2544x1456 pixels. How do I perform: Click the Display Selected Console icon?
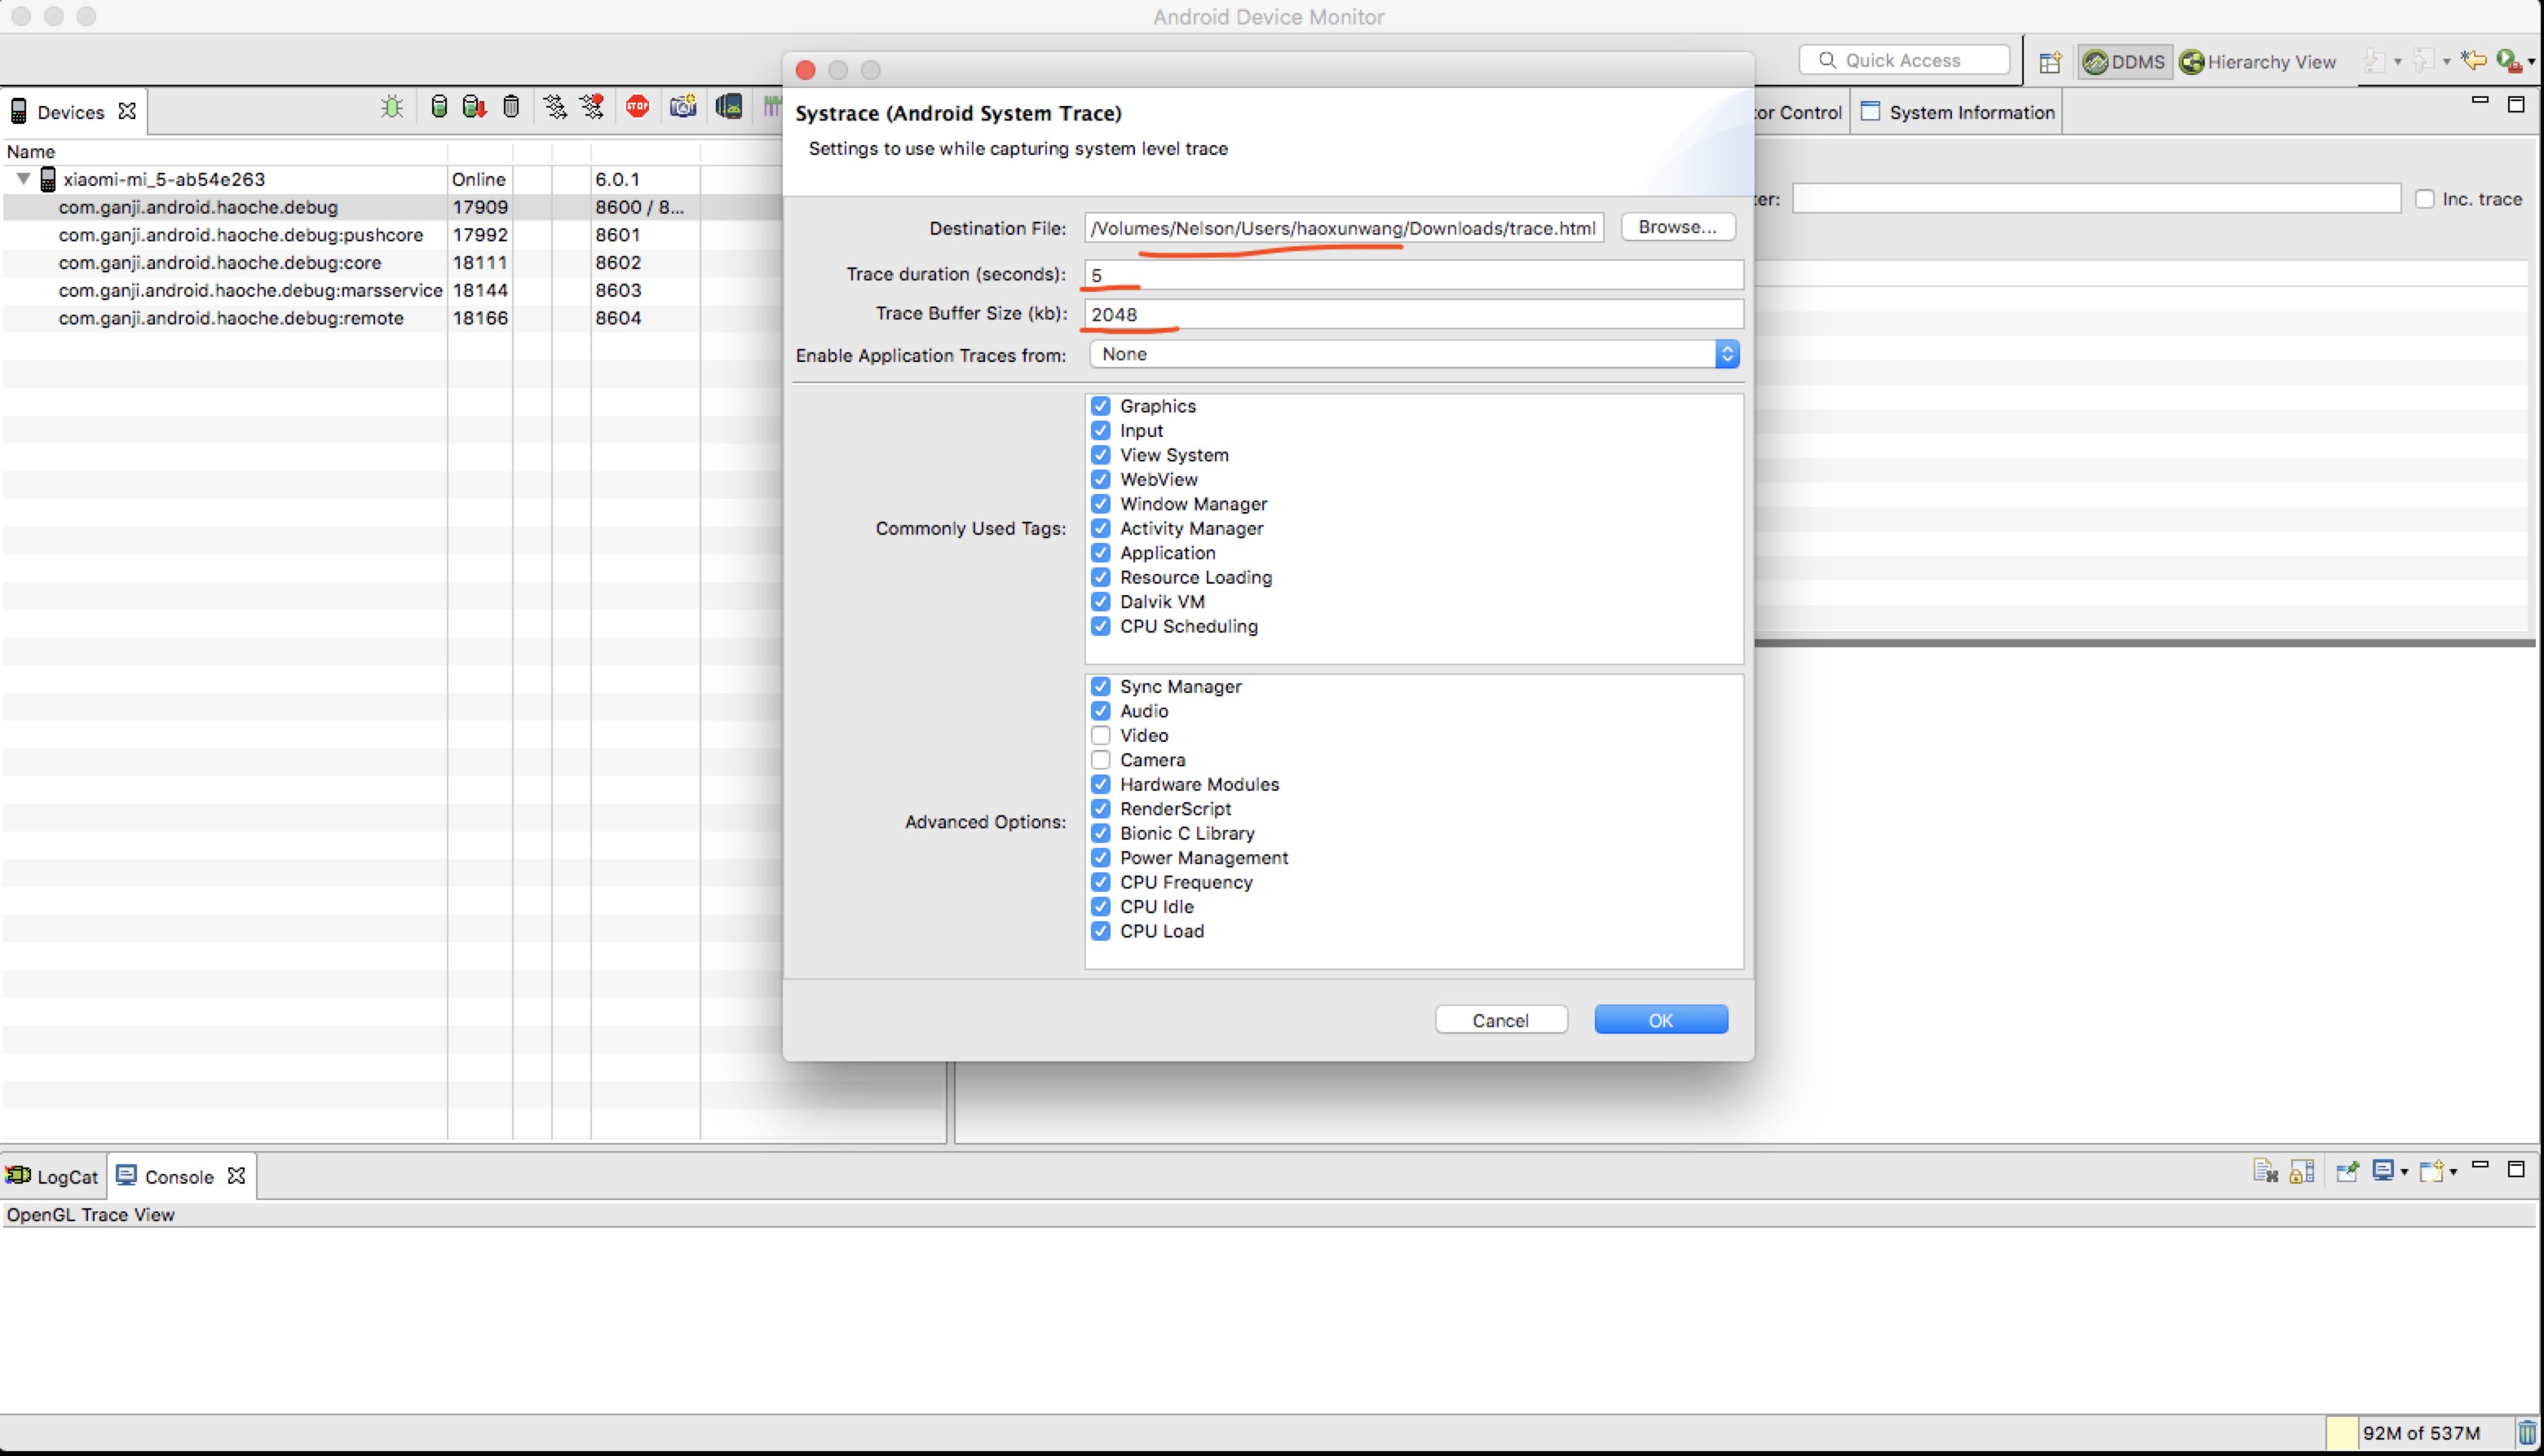click(2383, 1171)
